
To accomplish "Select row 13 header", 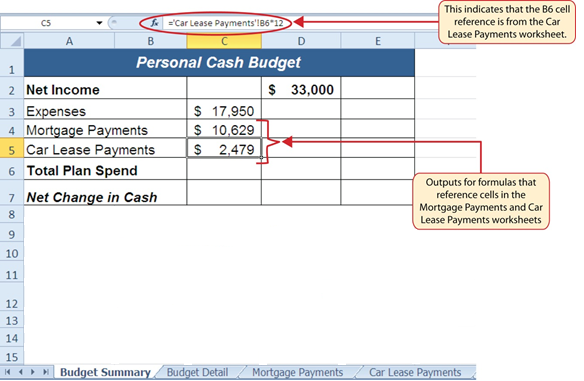I will (12, 320).
